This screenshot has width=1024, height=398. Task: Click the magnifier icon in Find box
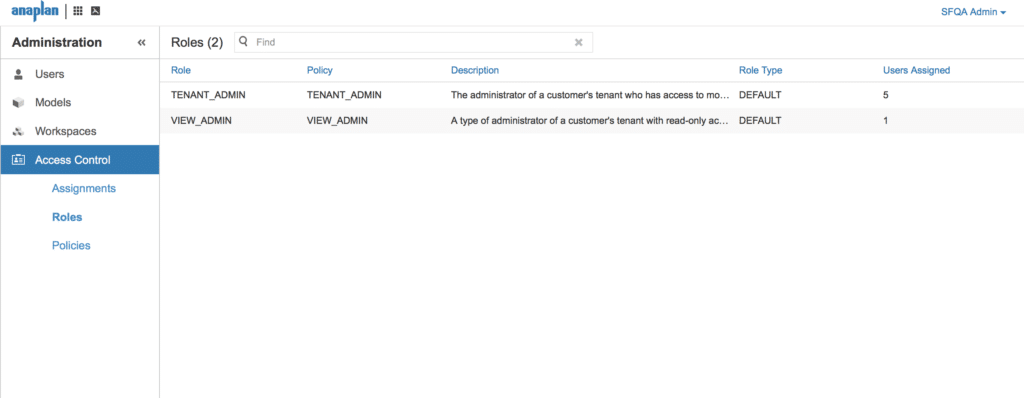click(244, 42)
